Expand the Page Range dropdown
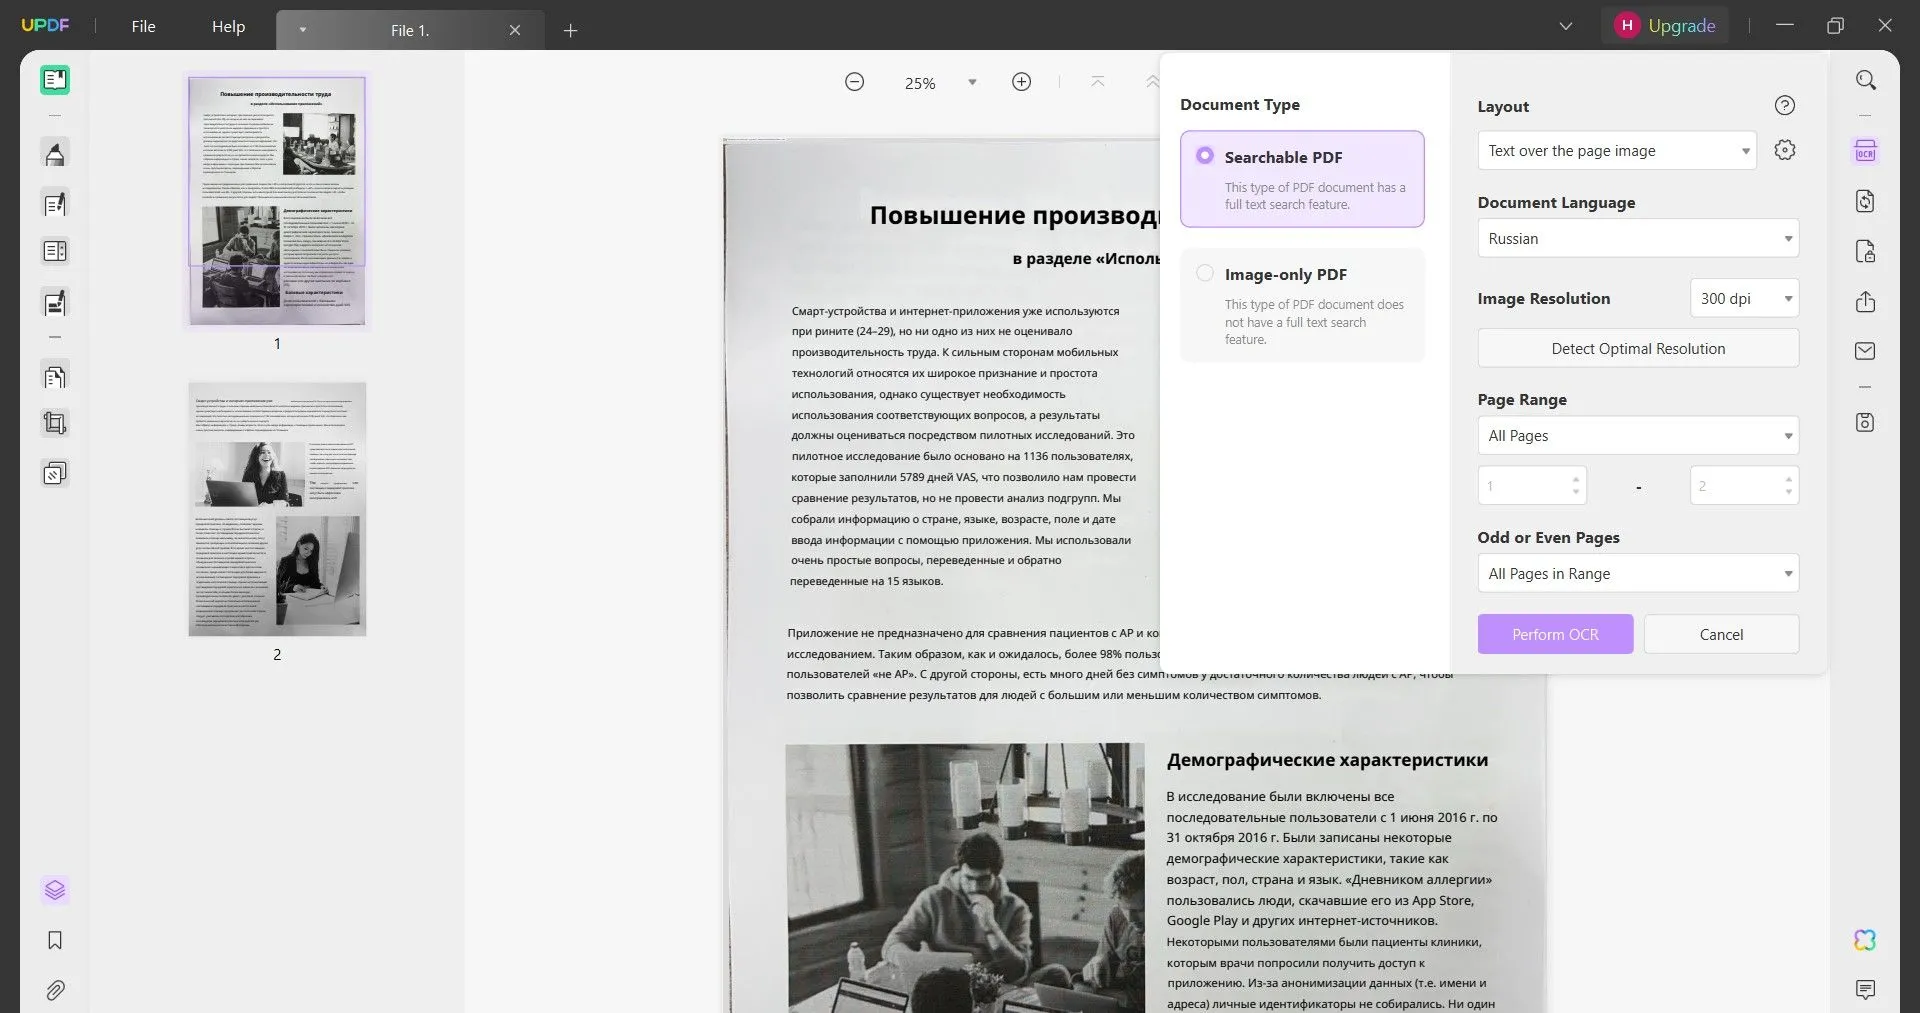The width and height of the screenshot is (1920, 1013). (1637, 435)
